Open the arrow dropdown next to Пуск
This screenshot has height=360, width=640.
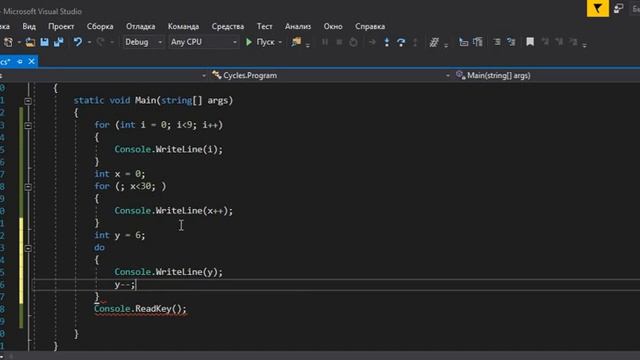pos(280,42)
